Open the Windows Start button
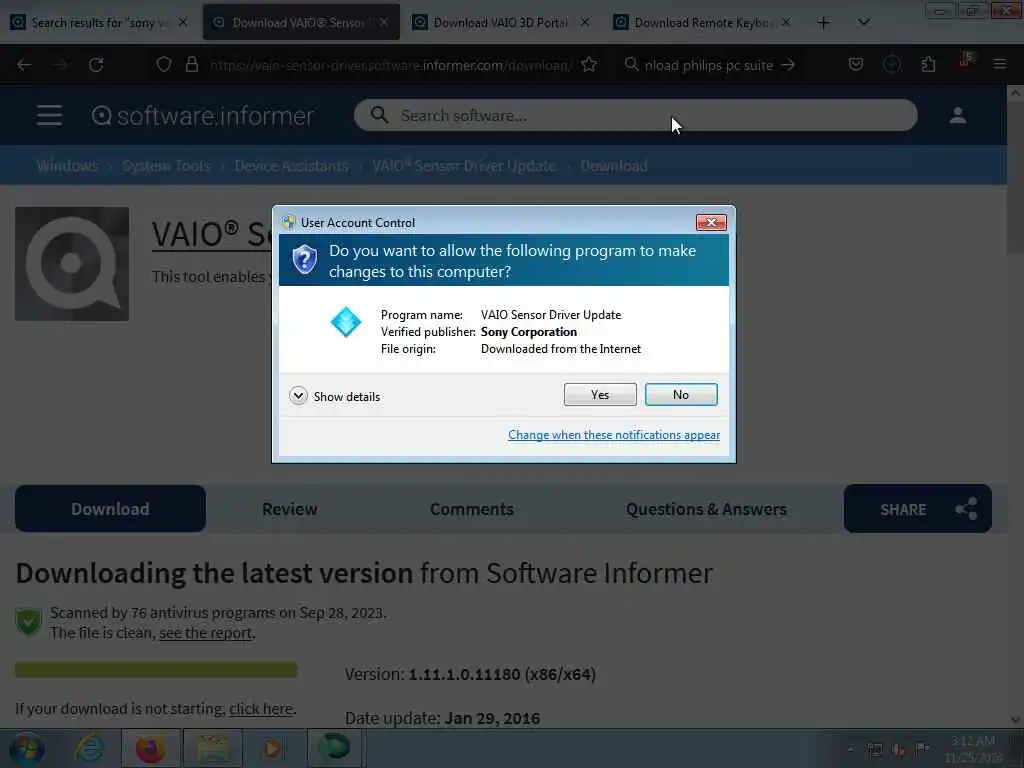 (27, 748)
